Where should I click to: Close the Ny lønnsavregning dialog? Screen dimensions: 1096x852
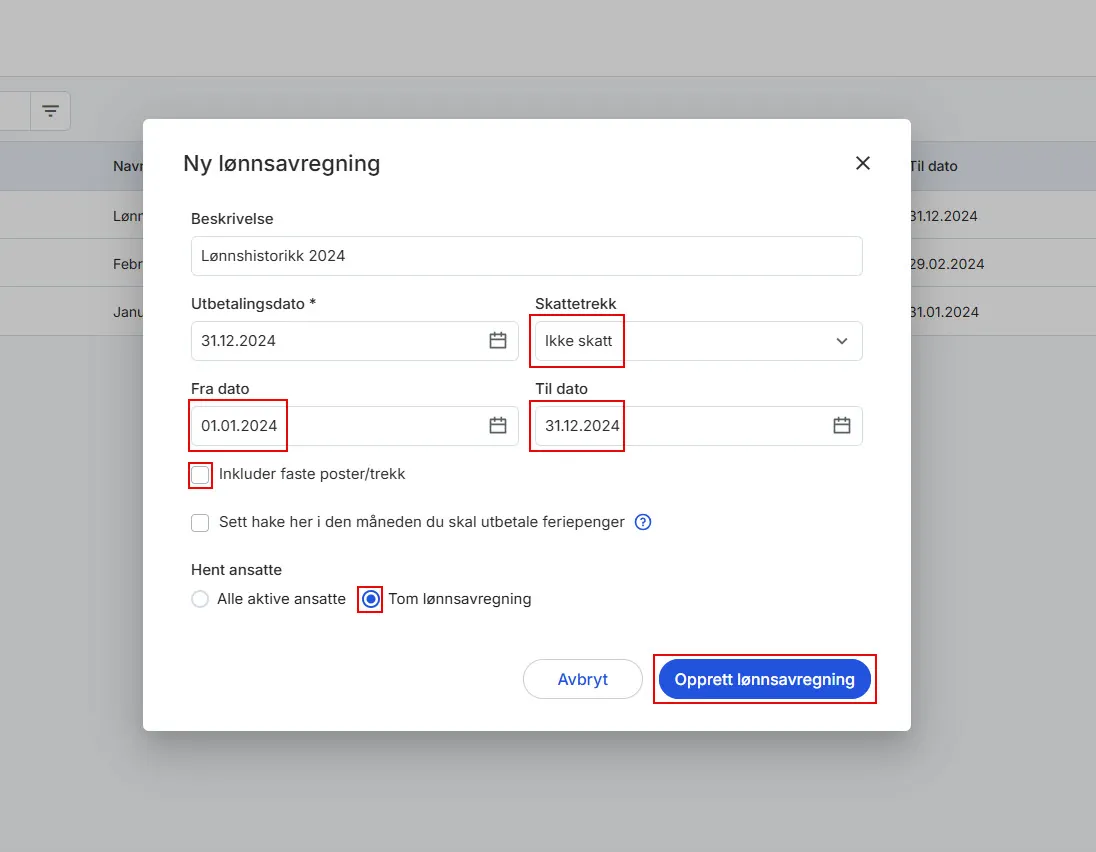862,162
